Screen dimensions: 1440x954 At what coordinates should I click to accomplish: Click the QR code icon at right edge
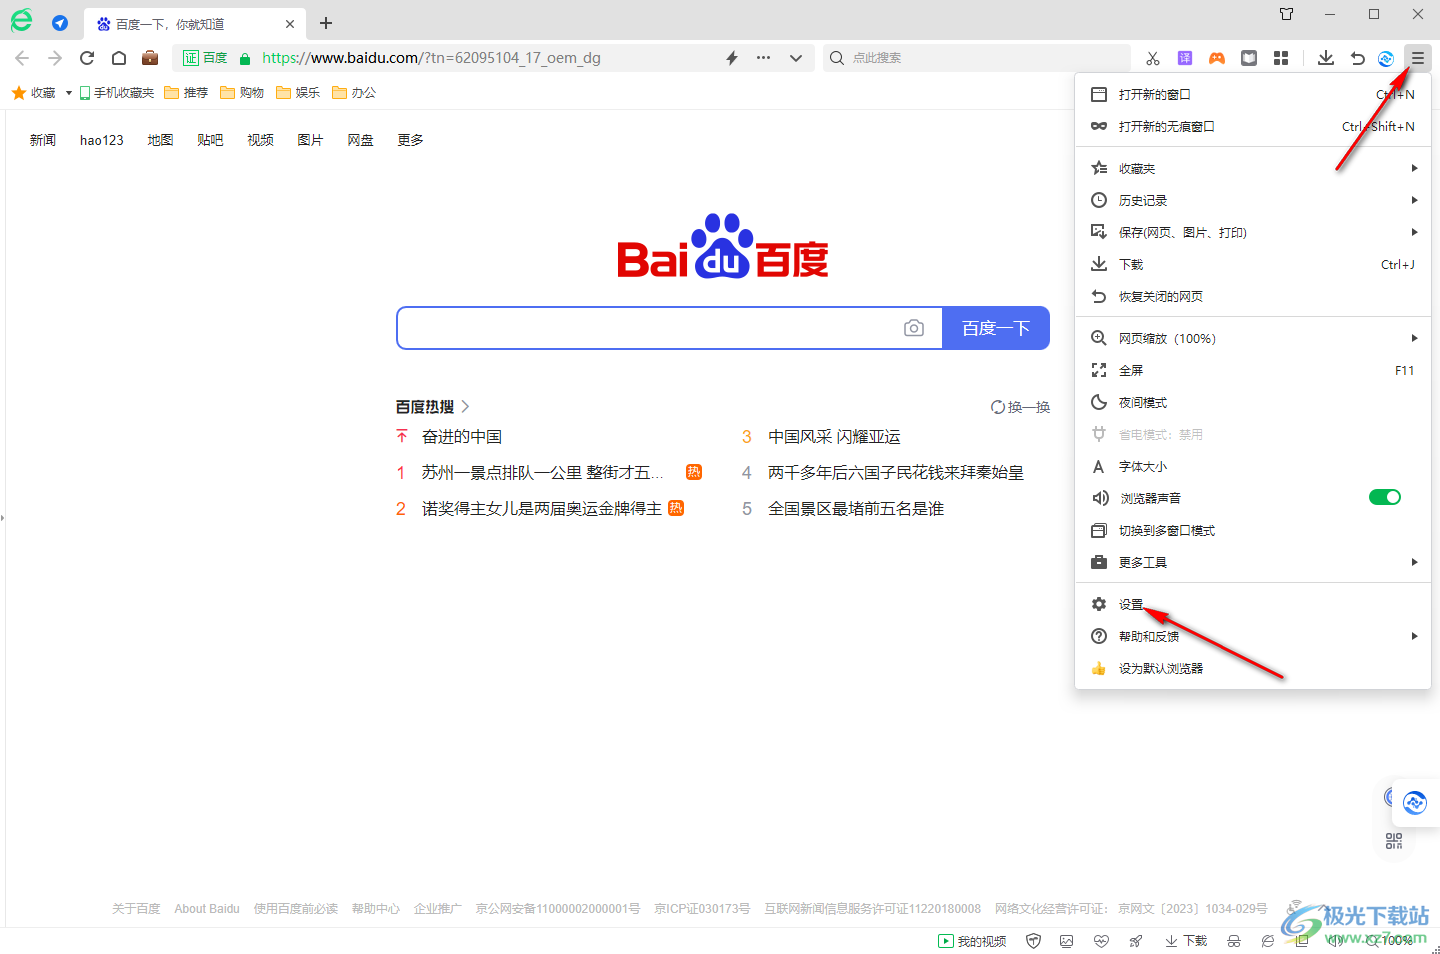tap(1394, 841)
